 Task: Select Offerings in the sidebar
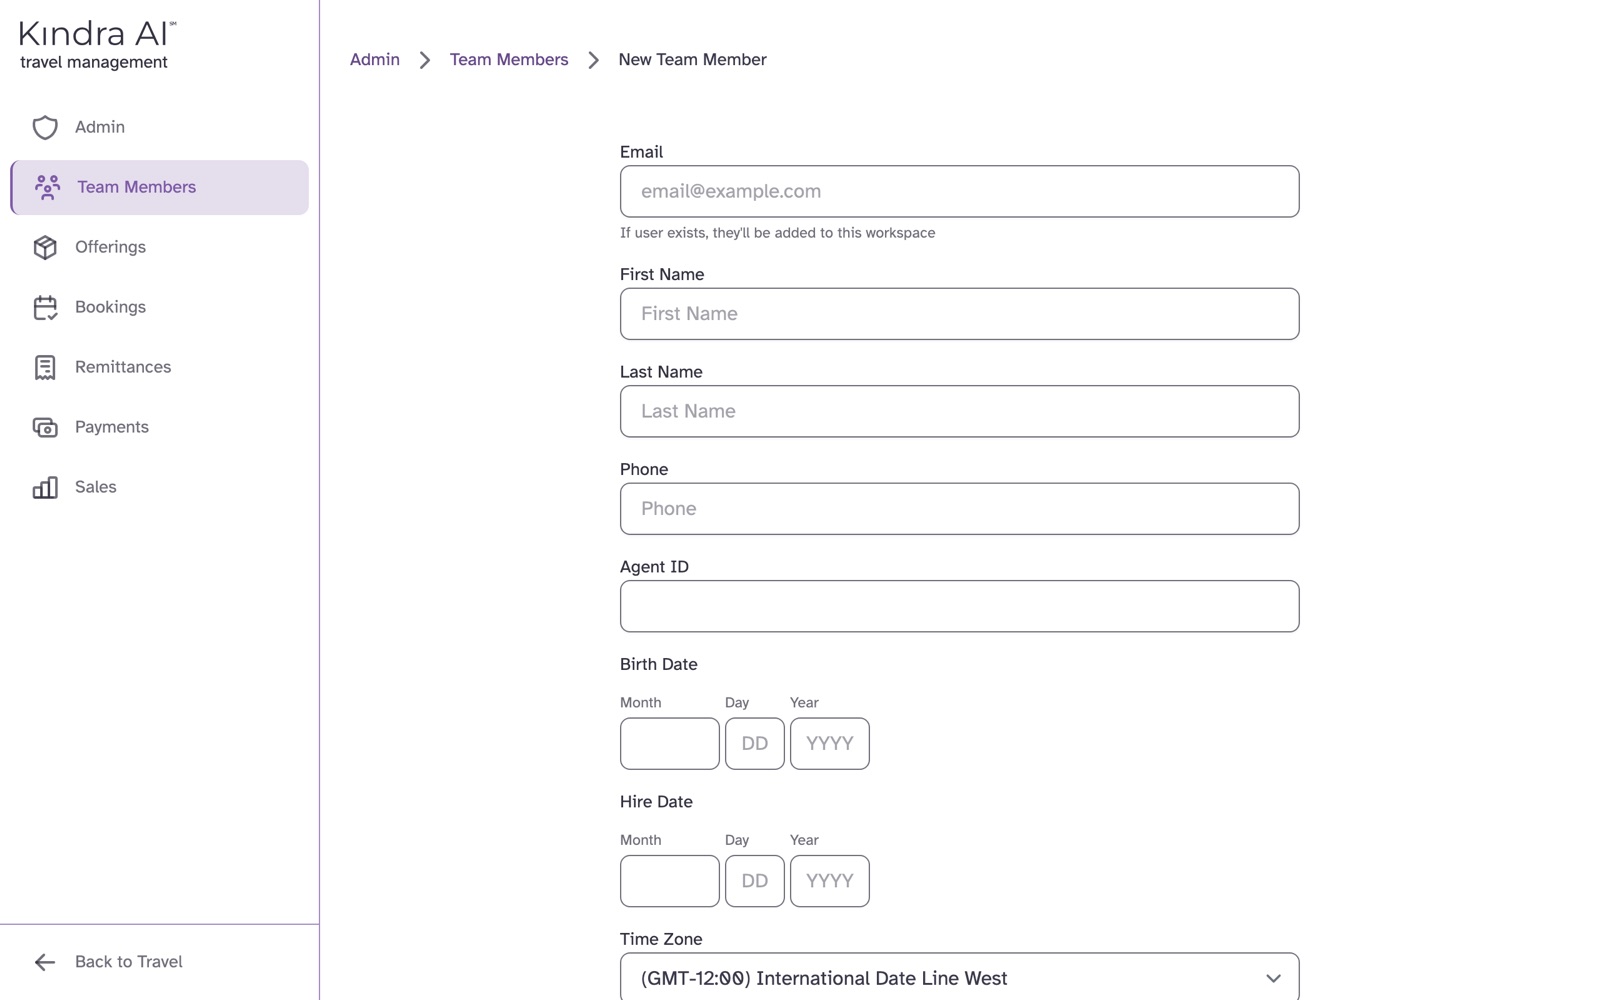[160, 247]
